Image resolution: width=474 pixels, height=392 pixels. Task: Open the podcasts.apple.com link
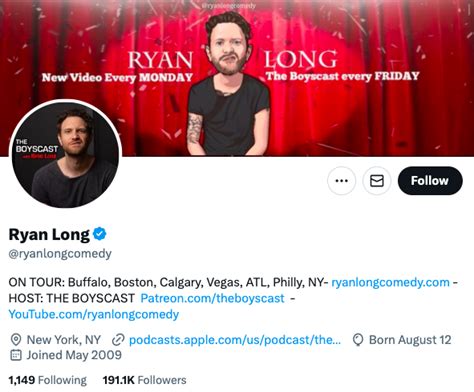[x=235, y=340]
